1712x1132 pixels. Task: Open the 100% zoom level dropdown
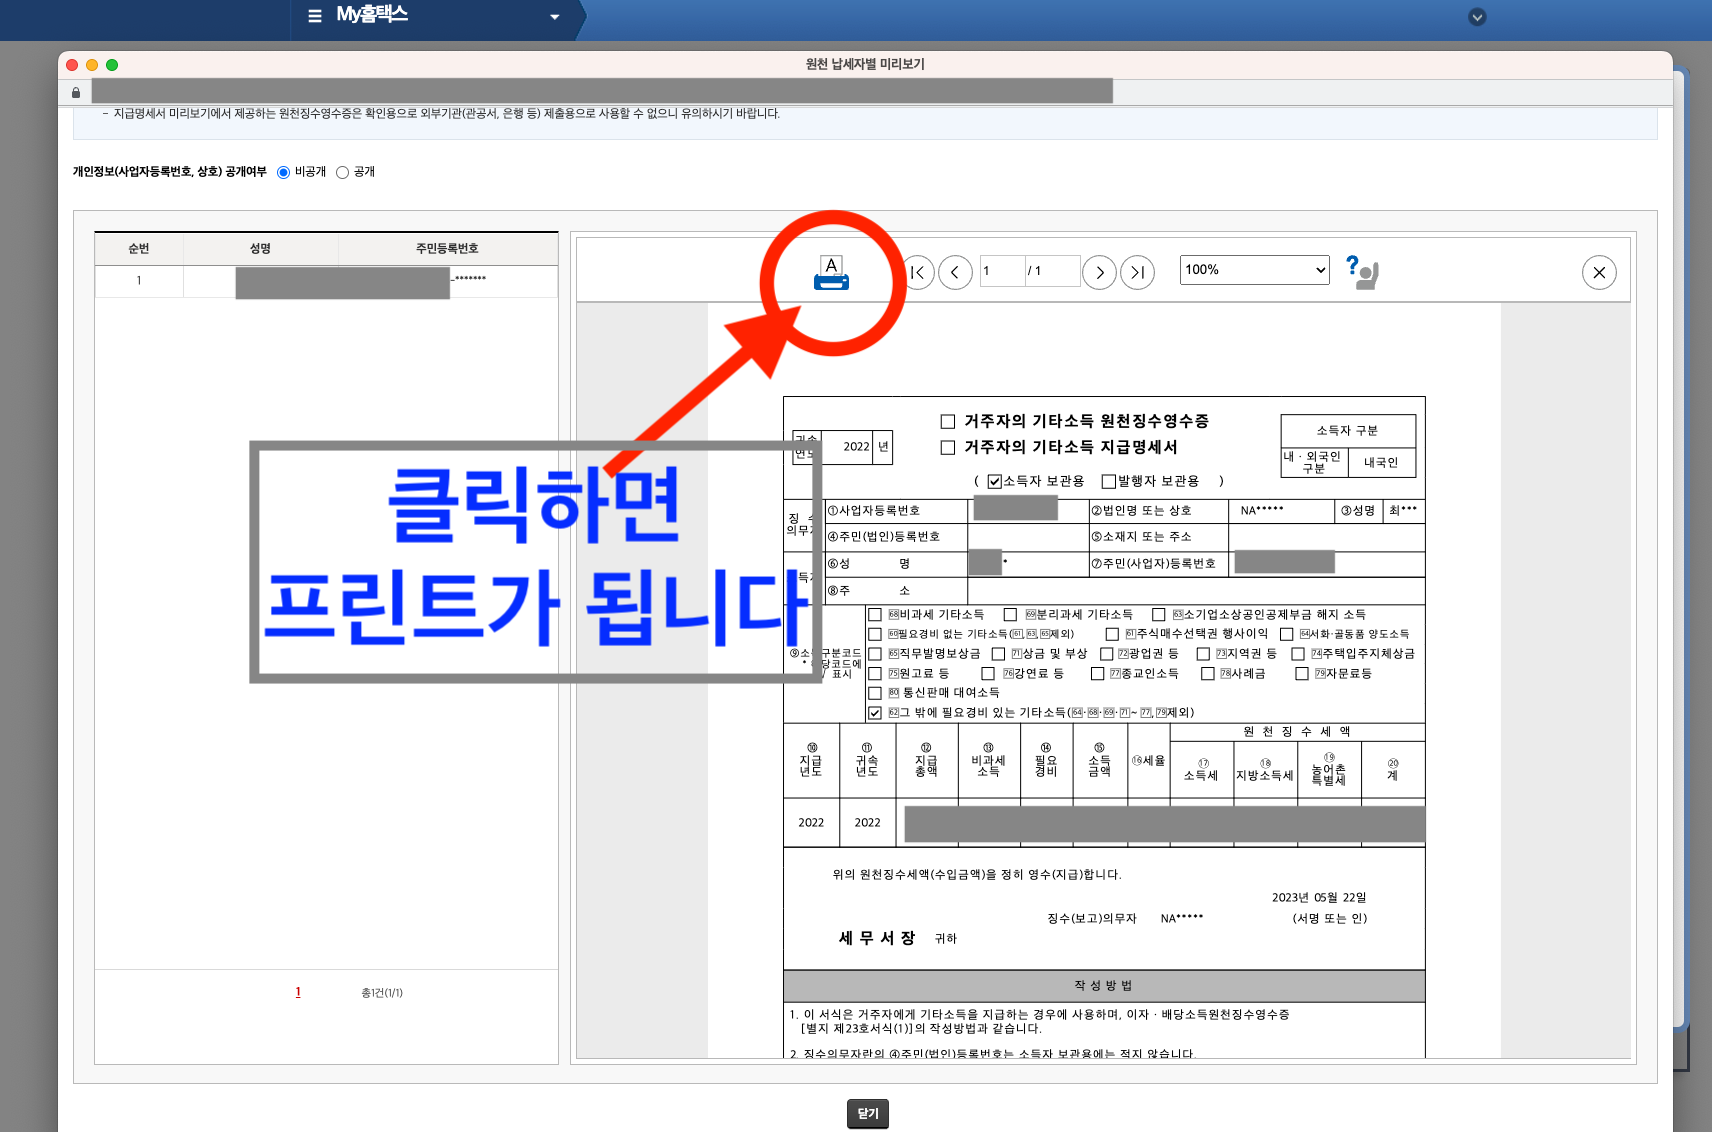1254,270
